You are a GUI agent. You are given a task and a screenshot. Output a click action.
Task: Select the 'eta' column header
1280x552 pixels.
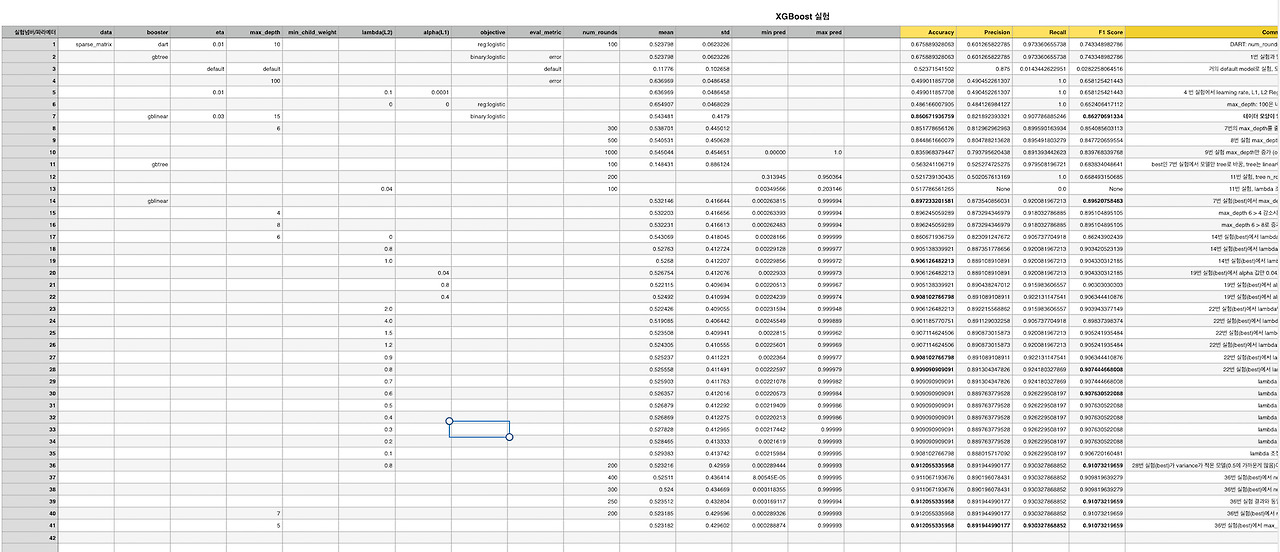coord(198,33)
